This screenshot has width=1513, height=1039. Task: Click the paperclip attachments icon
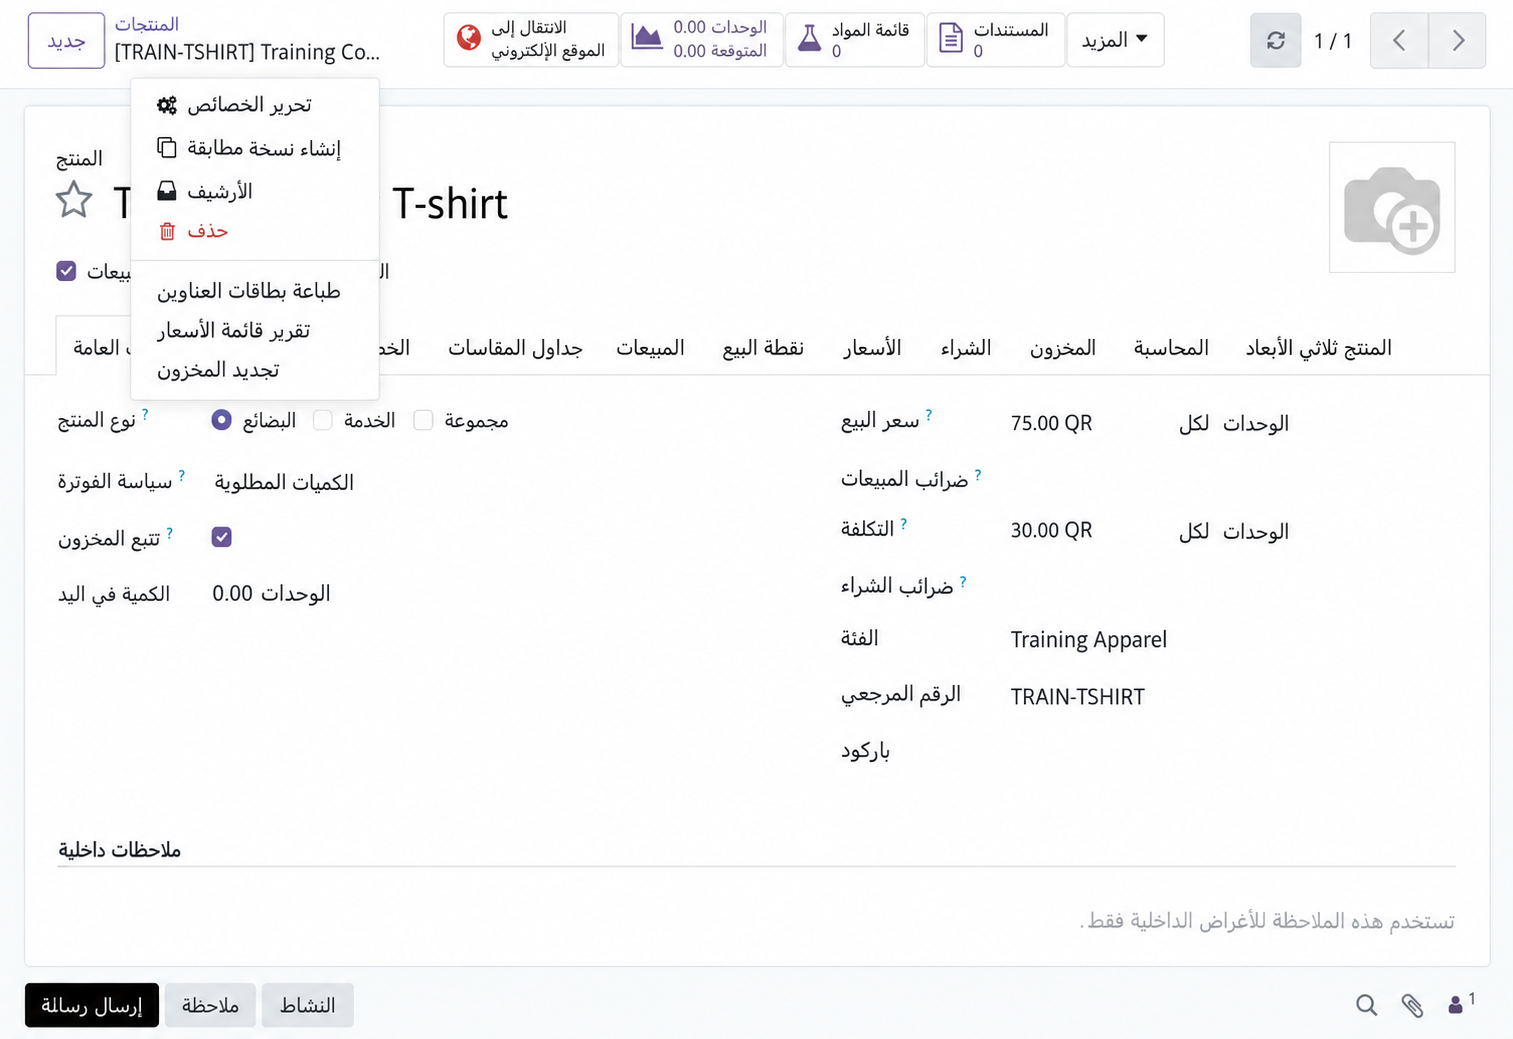tap(1412, 1005)
